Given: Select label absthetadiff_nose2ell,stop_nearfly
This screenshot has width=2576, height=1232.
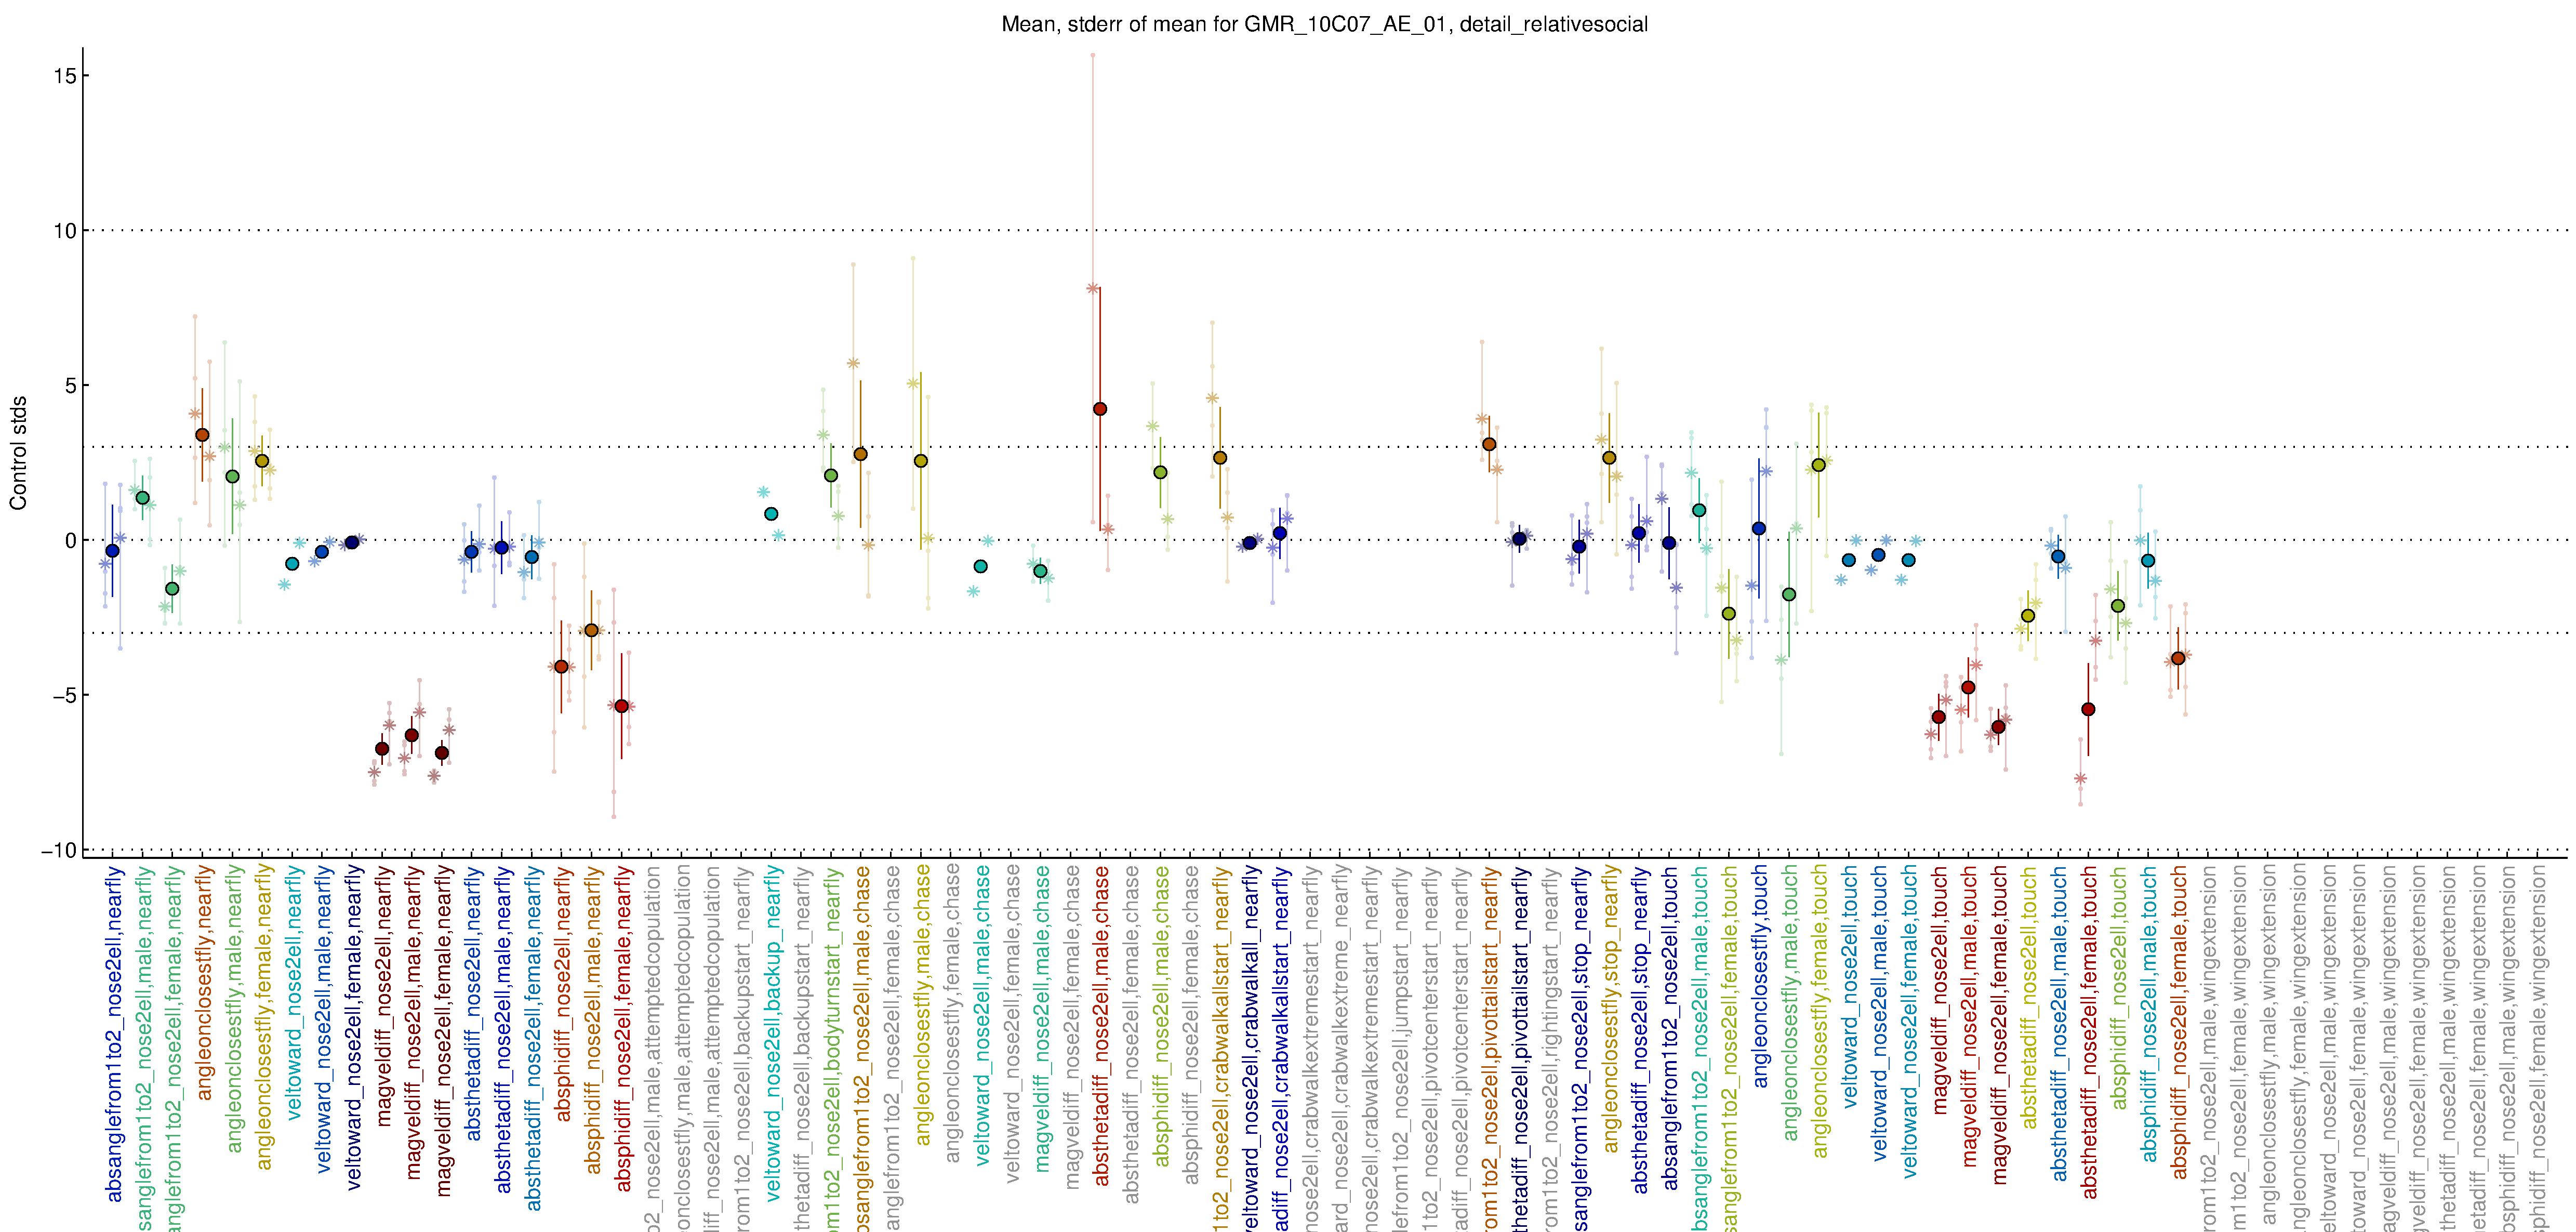Looking at the screenshot, I should click(1641, 1029).
